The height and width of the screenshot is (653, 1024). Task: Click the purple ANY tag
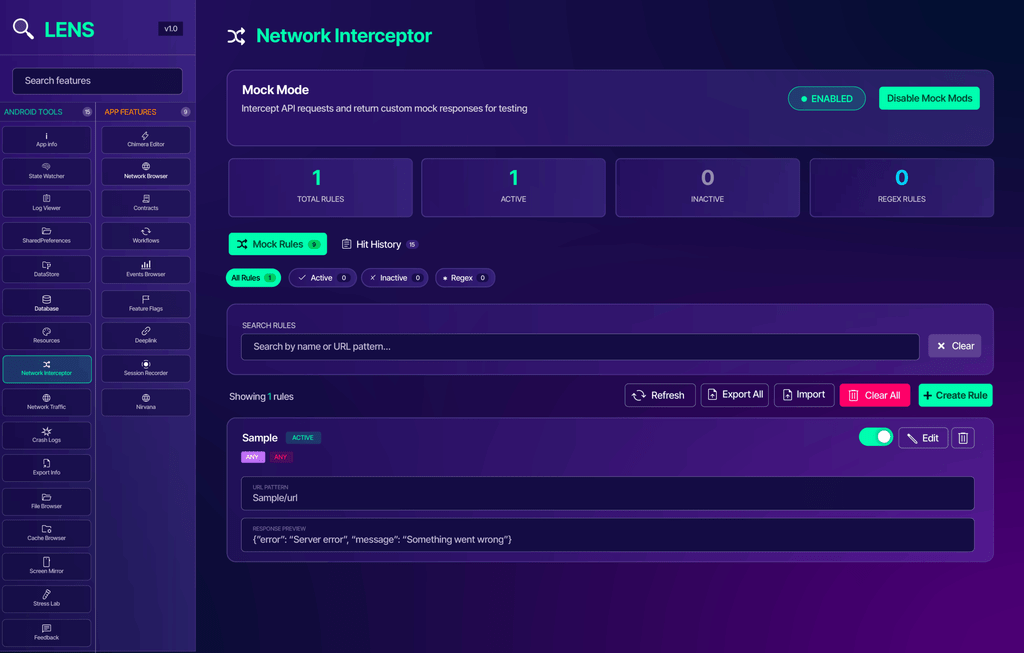[253, 457]
